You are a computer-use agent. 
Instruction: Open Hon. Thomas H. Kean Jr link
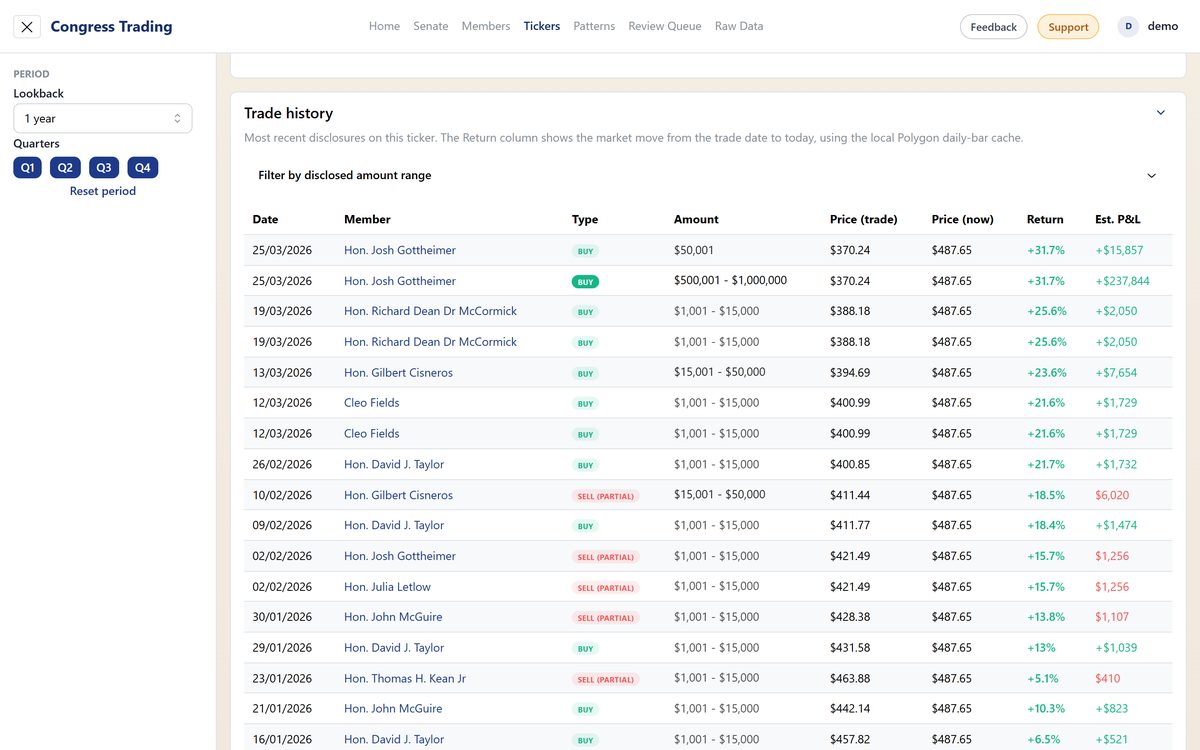coord(405,678)
